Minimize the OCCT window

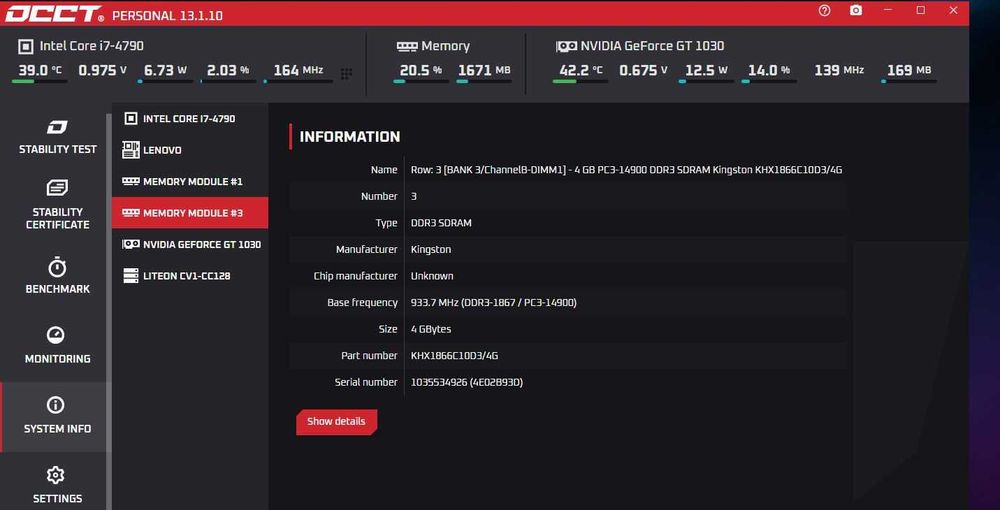pos(888,10)
